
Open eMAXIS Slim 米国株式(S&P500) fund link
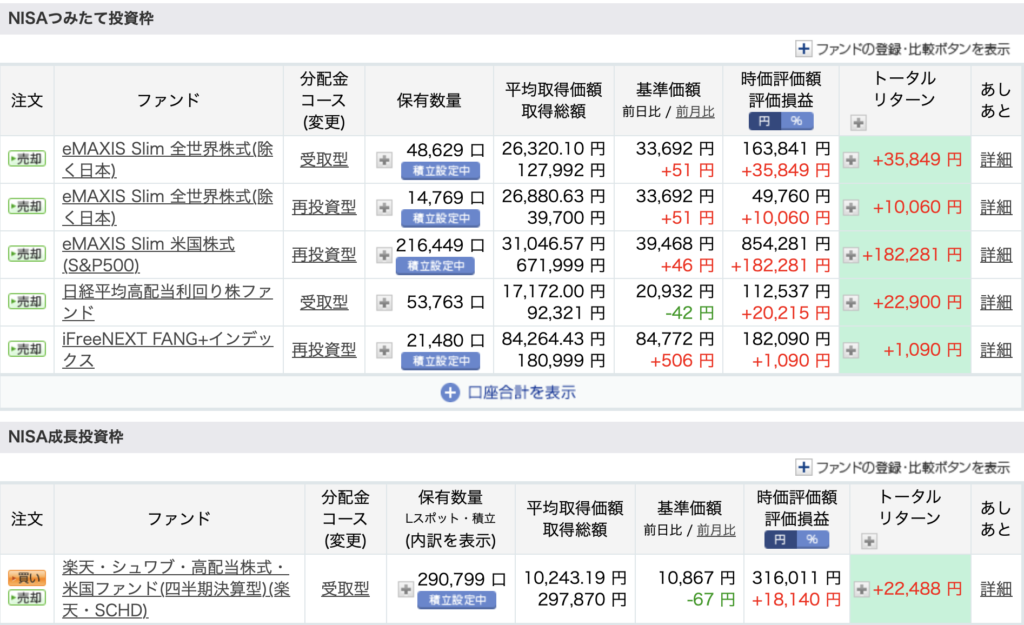148,254
